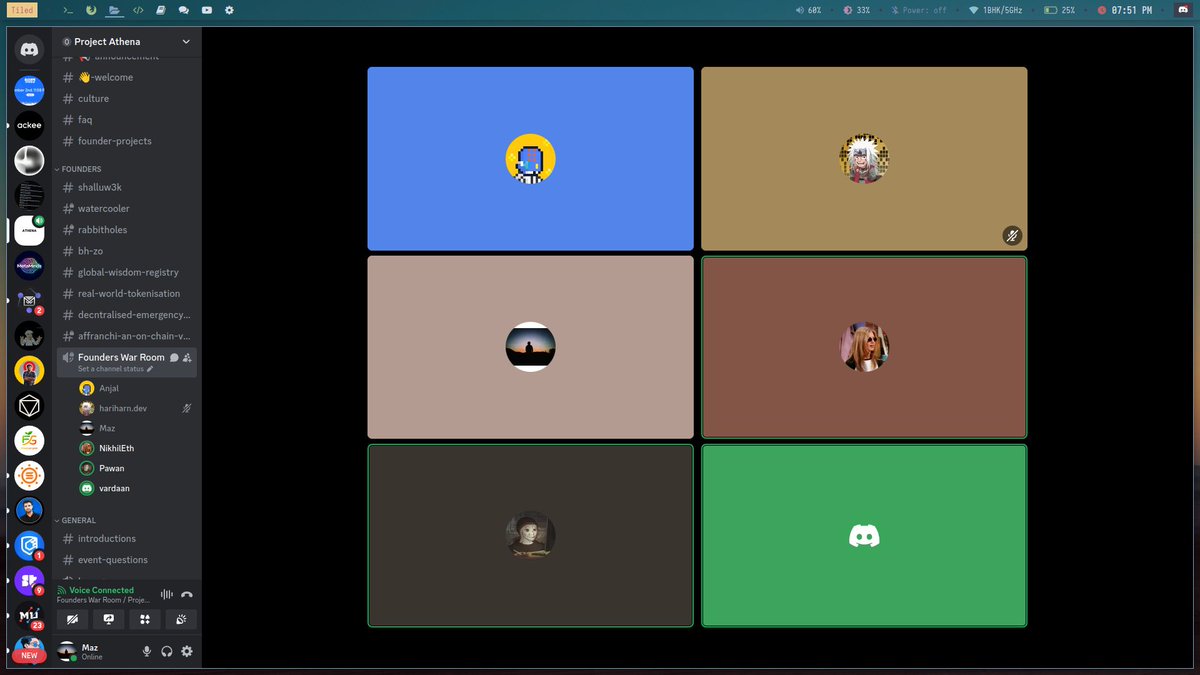
Task: Select vardaan in voice list
Action: 135,488
